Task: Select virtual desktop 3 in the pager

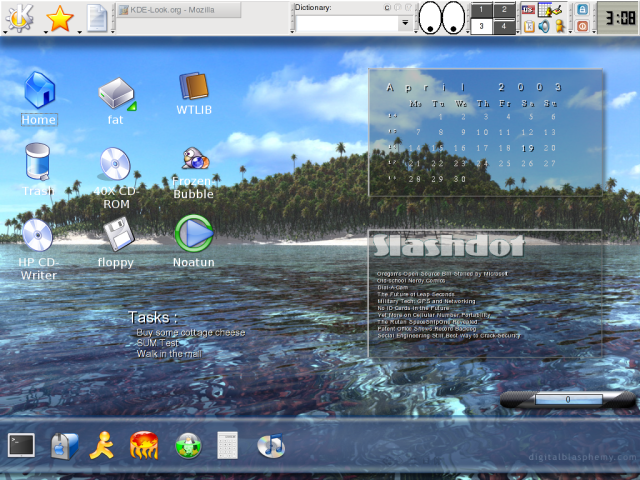Action: click(481, 26)
